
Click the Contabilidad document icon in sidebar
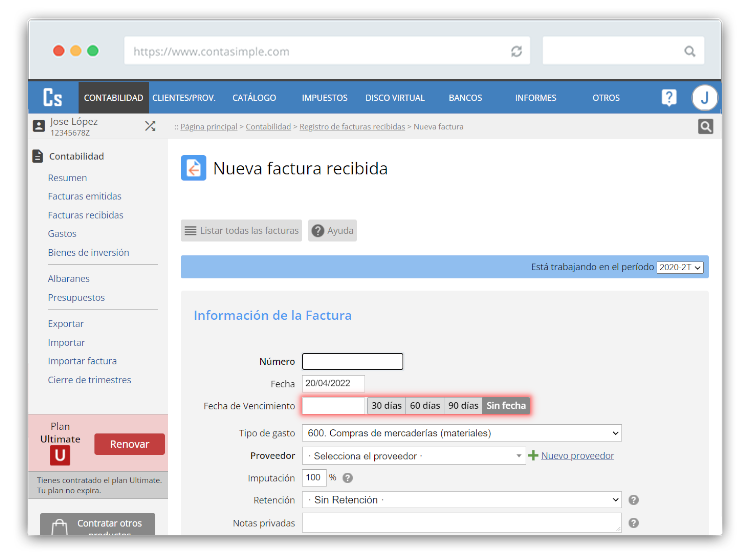coord(37,156)
